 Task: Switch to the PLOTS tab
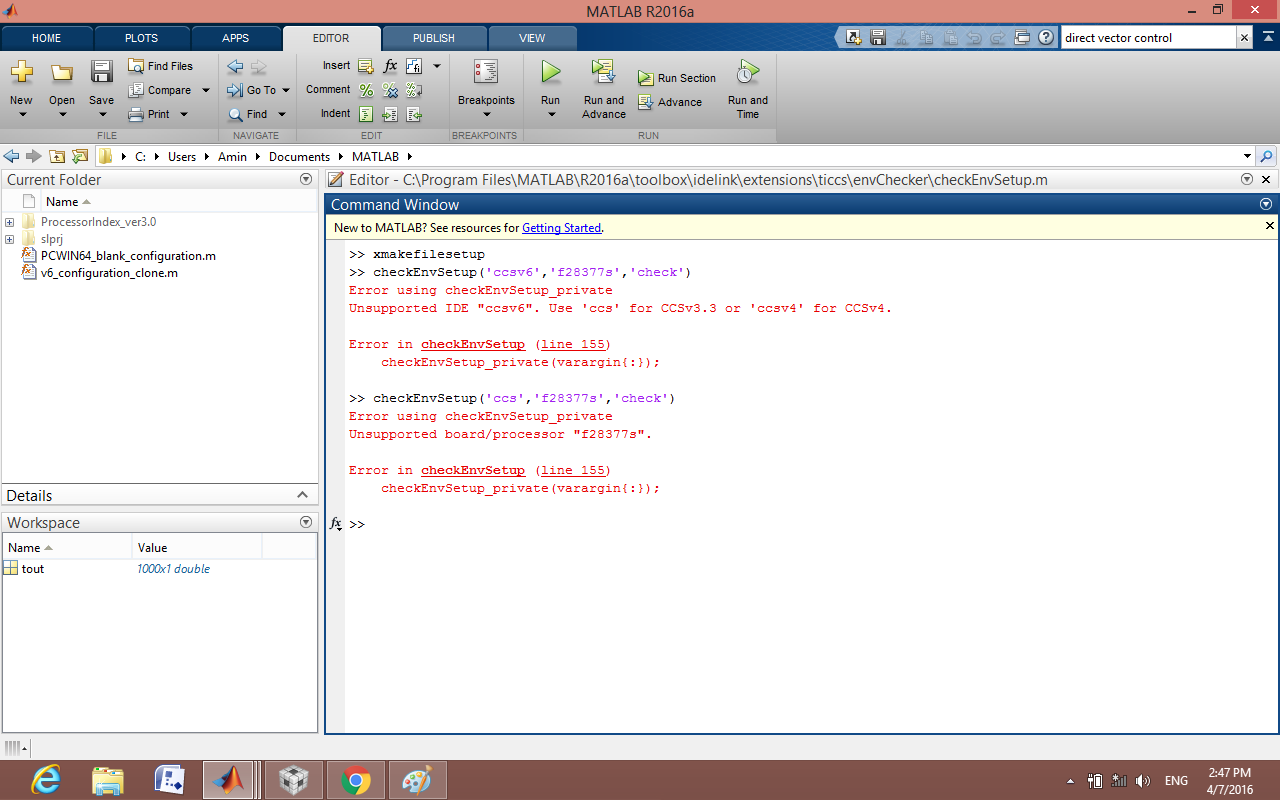(x=141, y=38)
